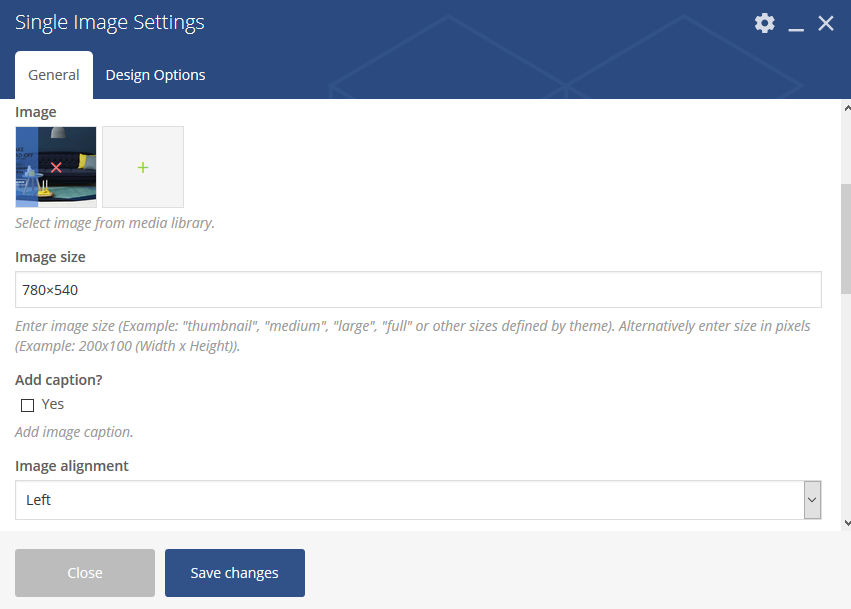
Task: Click the sofa image thumbnail
Action: tap(56, 167)
